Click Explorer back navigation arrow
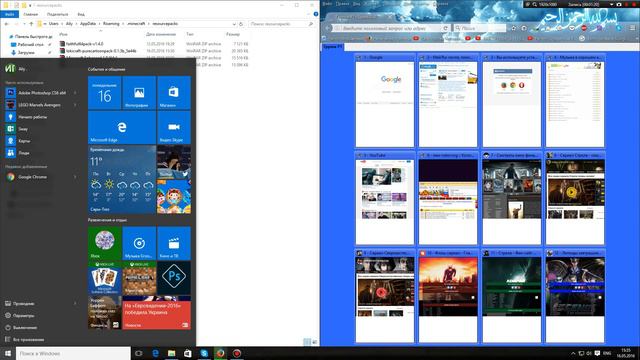 click(7, 24)
